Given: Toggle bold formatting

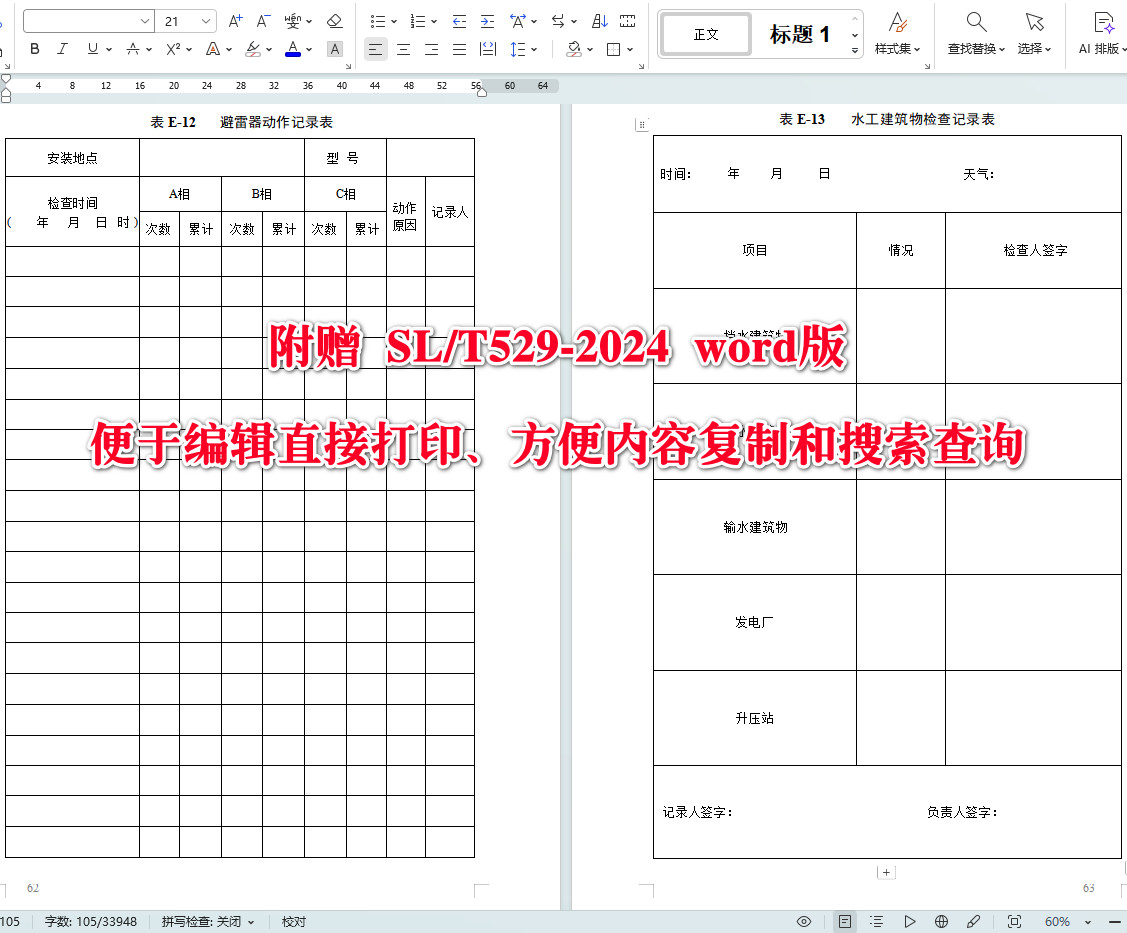Looking at the screenshot, I should pos(34,48).
